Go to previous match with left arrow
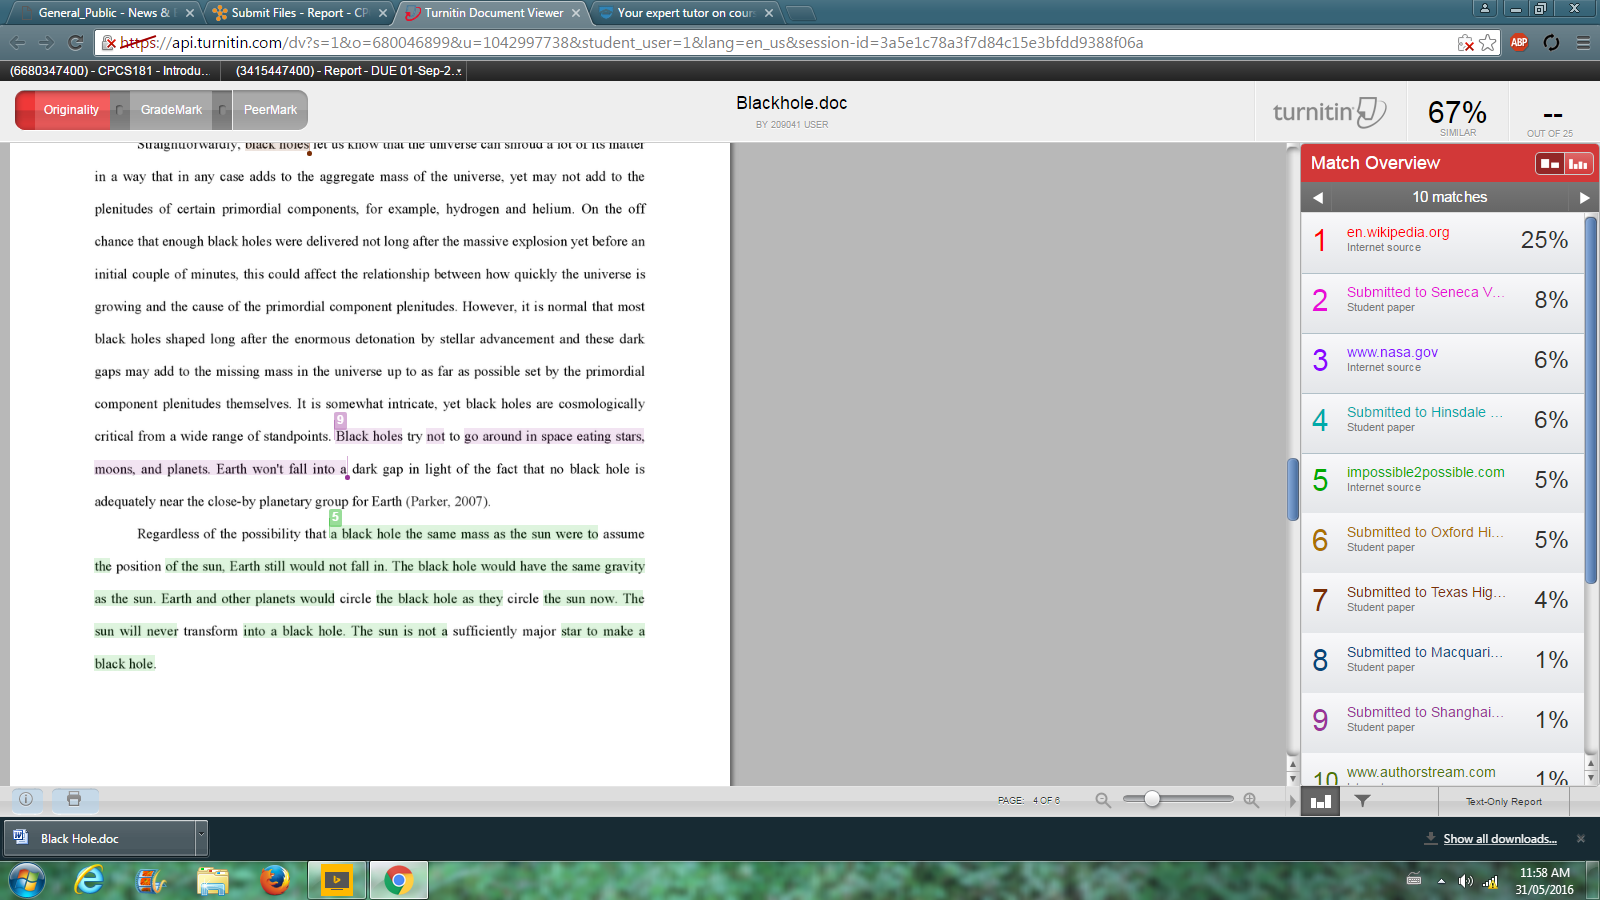The height and width of the screenshot is (900, 1600). click(x=1317, y=198)
